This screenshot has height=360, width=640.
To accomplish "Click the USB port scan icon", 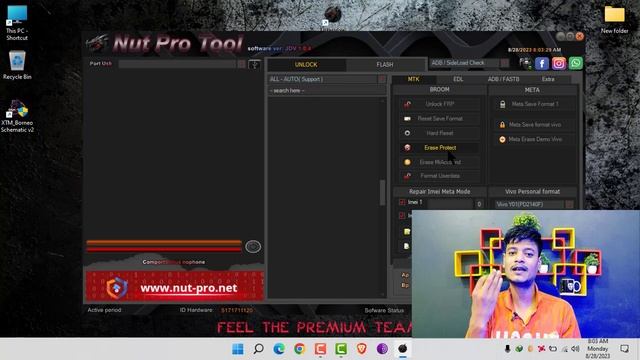I will [254, 64].
